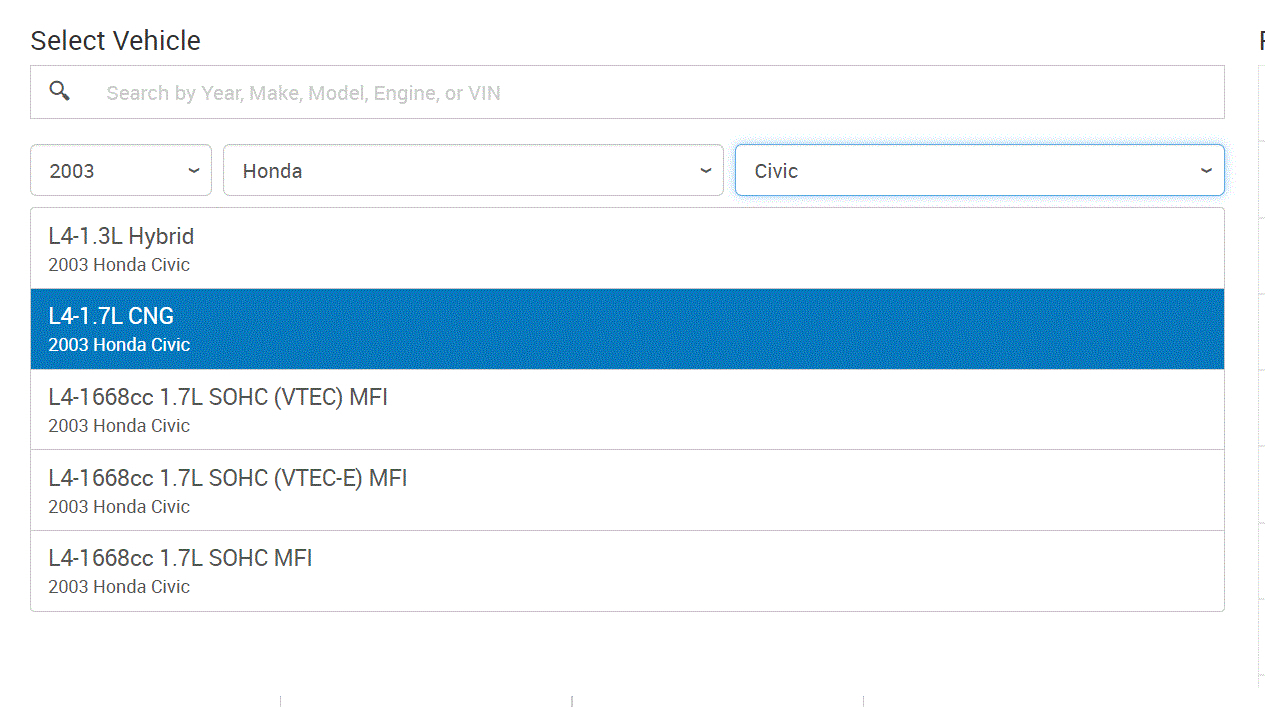Select the highlighted L4-1.7L CNG engine

point(627,329)
